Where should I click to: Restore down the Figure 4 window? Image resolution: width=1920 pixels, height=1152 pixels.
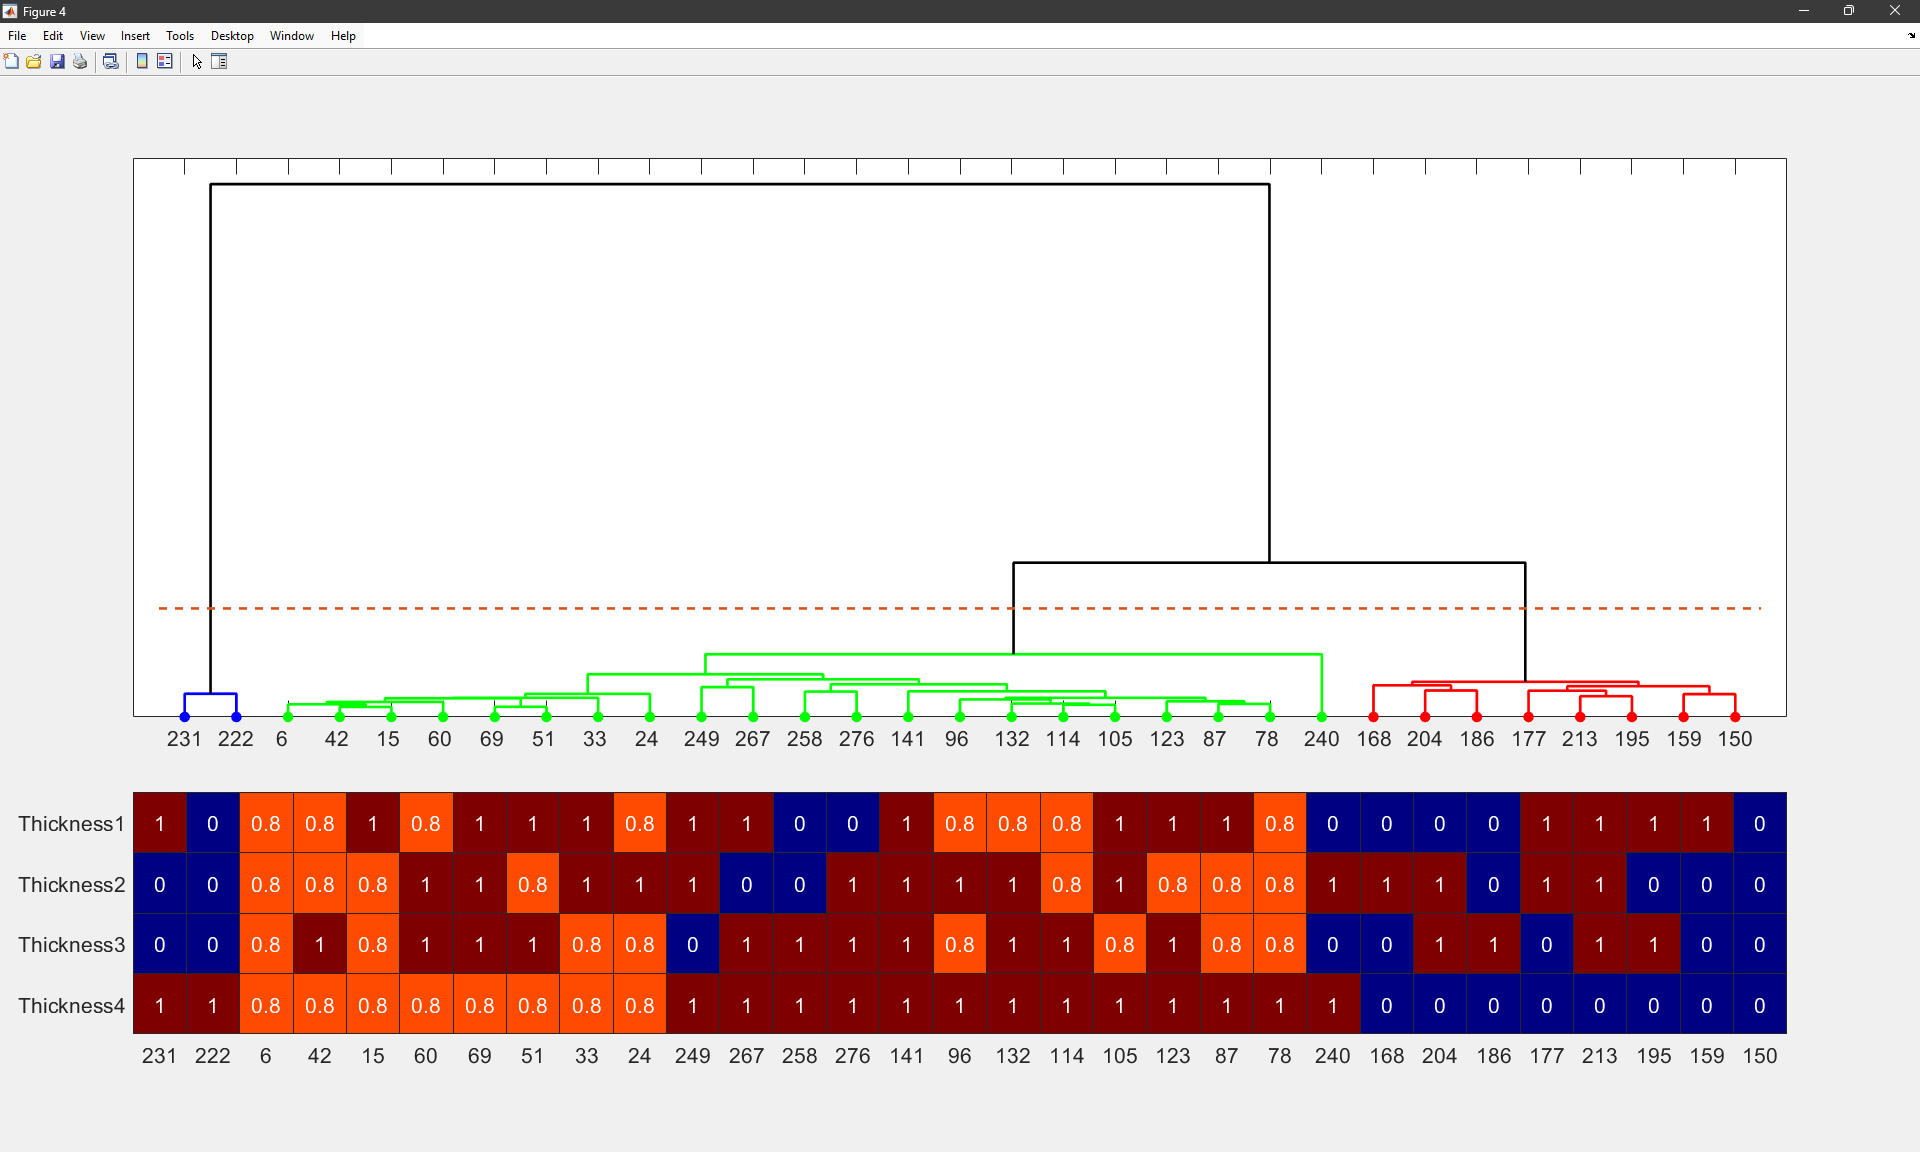[x=1849, y=11]
